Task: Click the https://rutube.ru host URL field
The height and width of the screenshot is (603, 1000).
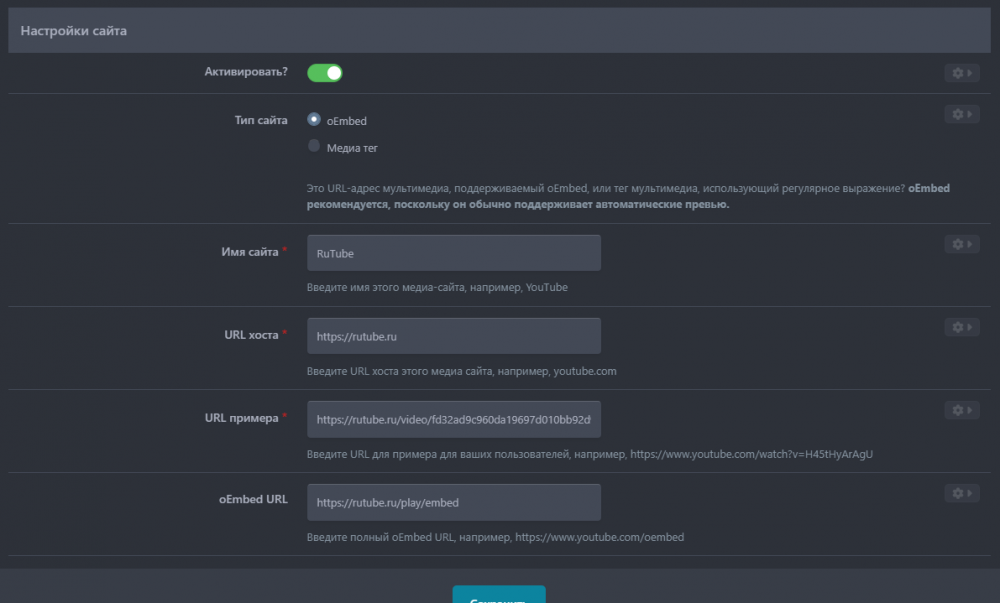Action: coord(453,336)
